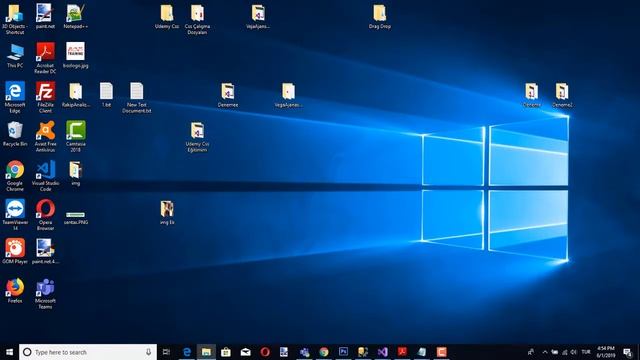Open the volume control in system tray
Screen dimensions: 640x360
pyautogui.click(x=573, y=352)
